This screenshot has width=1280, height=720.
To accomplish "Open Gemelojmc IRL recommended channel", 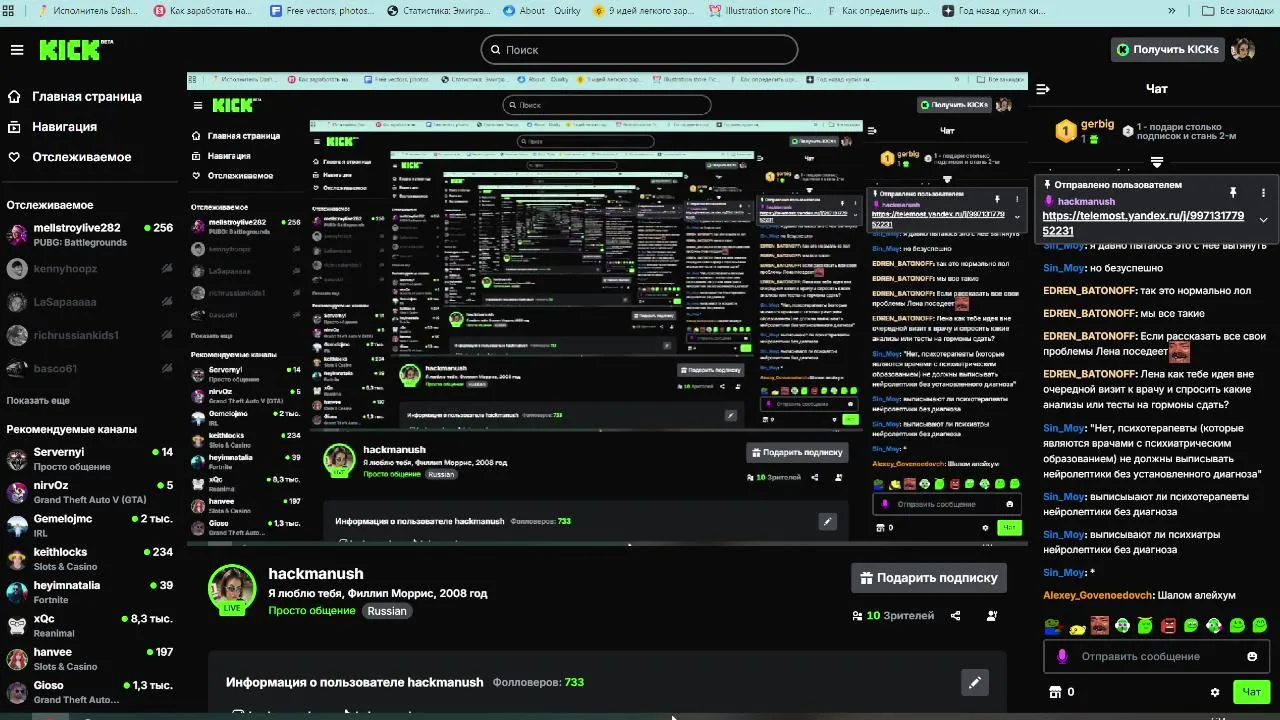I will (90, 526).
